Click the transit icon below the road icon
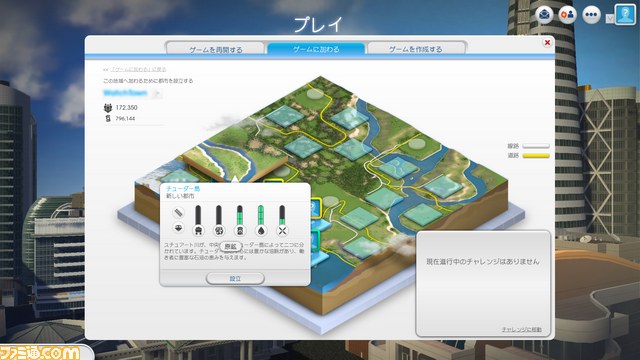The image size is (640, 360). (x=178, y=228)
